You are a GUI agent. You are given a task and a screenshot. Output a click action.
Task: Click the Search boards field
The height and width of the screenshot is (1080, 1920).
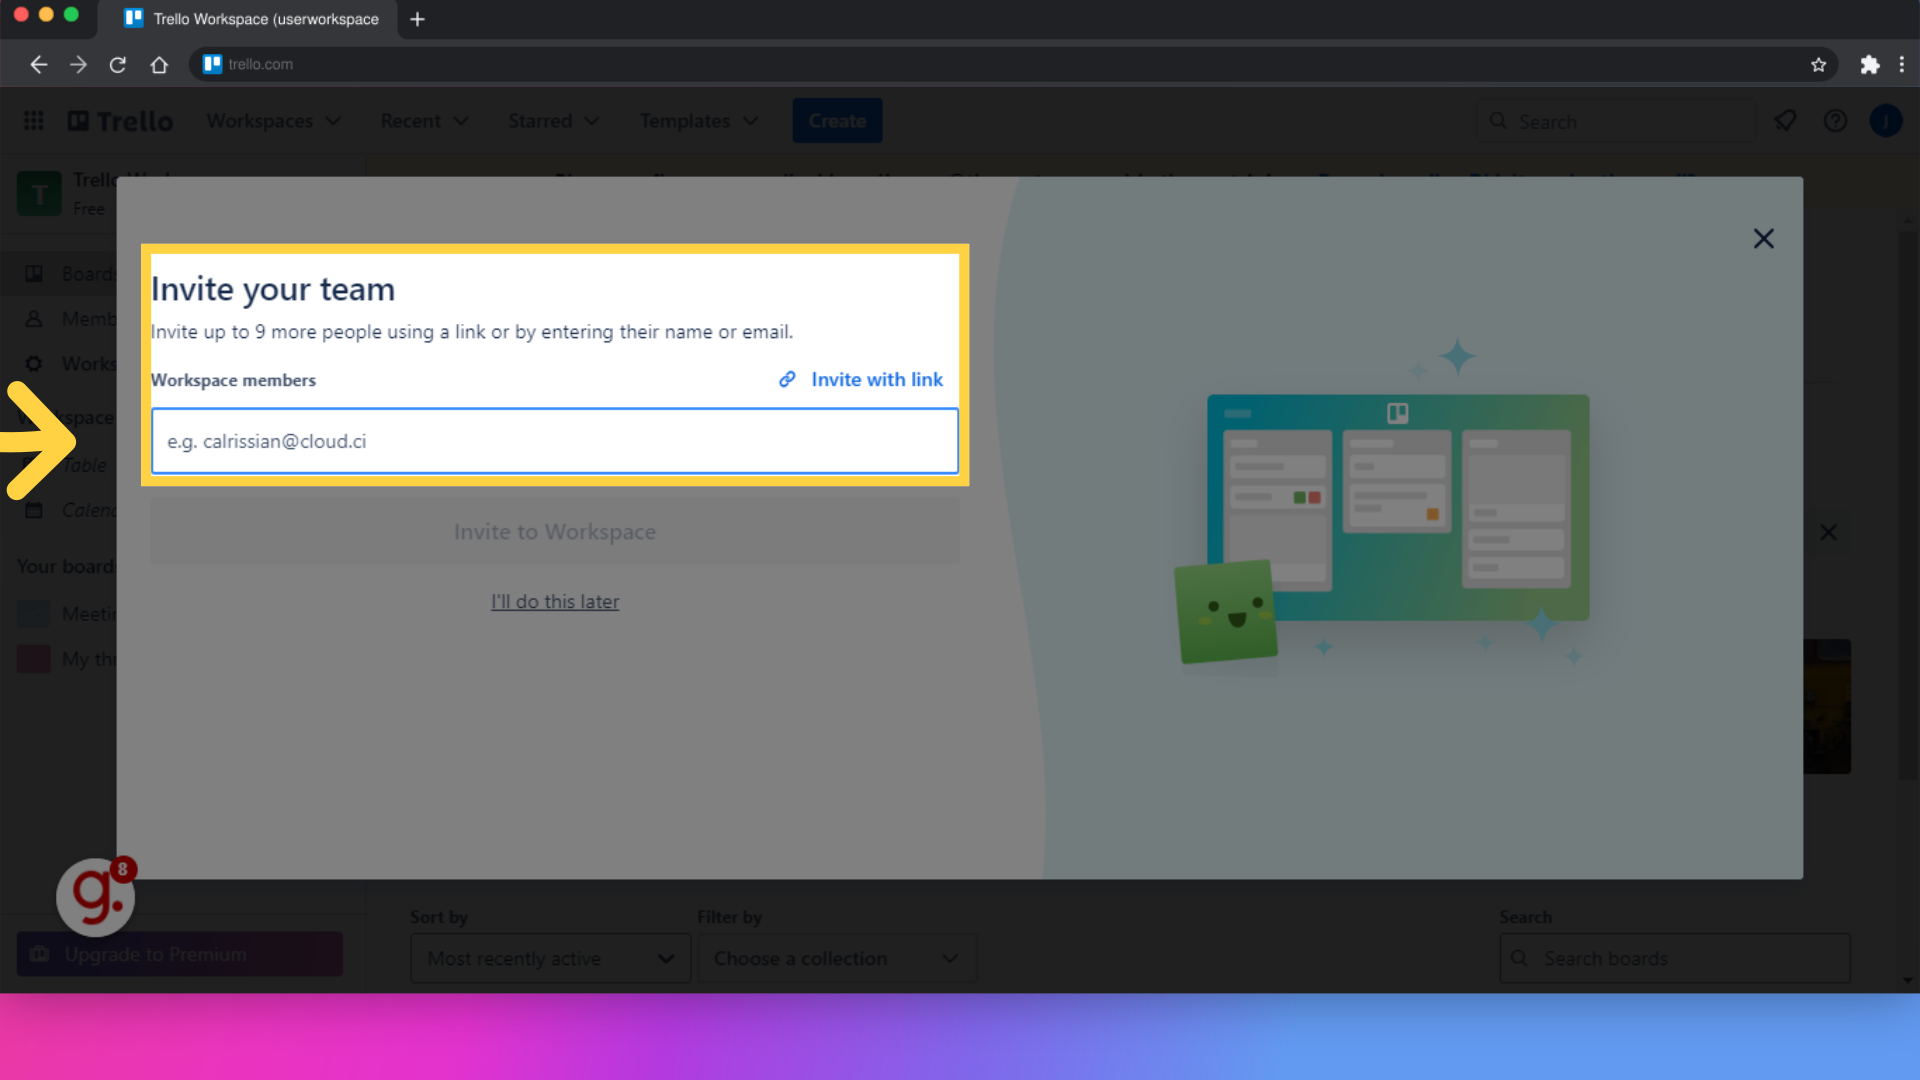point(1675,958)
